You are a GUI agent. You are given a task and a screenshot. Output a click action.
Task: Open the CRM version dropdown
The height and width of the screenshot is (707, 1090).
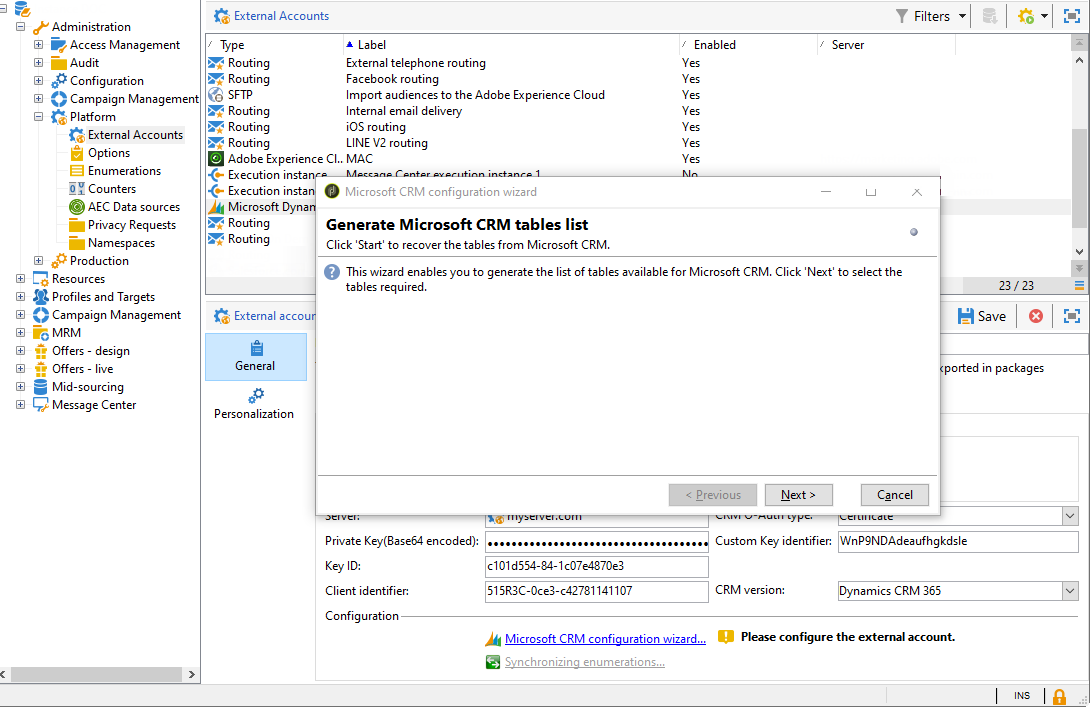[1070, 591]
